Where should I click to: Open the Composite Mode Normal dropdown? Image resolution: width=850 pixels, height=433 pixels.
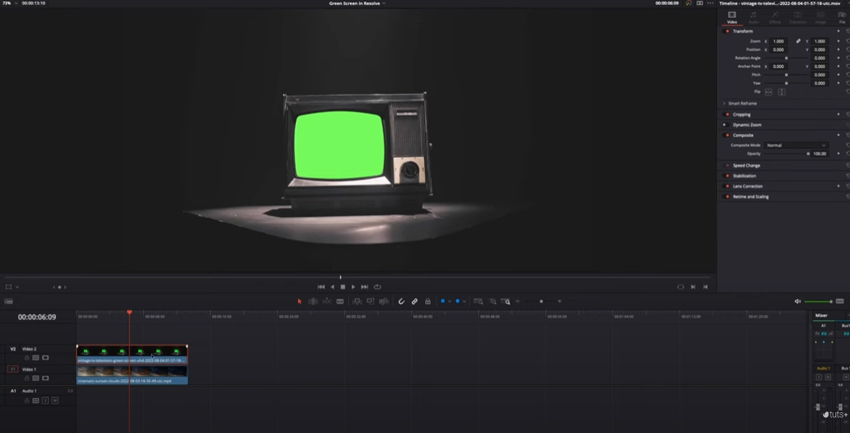[x=796, y=145]
